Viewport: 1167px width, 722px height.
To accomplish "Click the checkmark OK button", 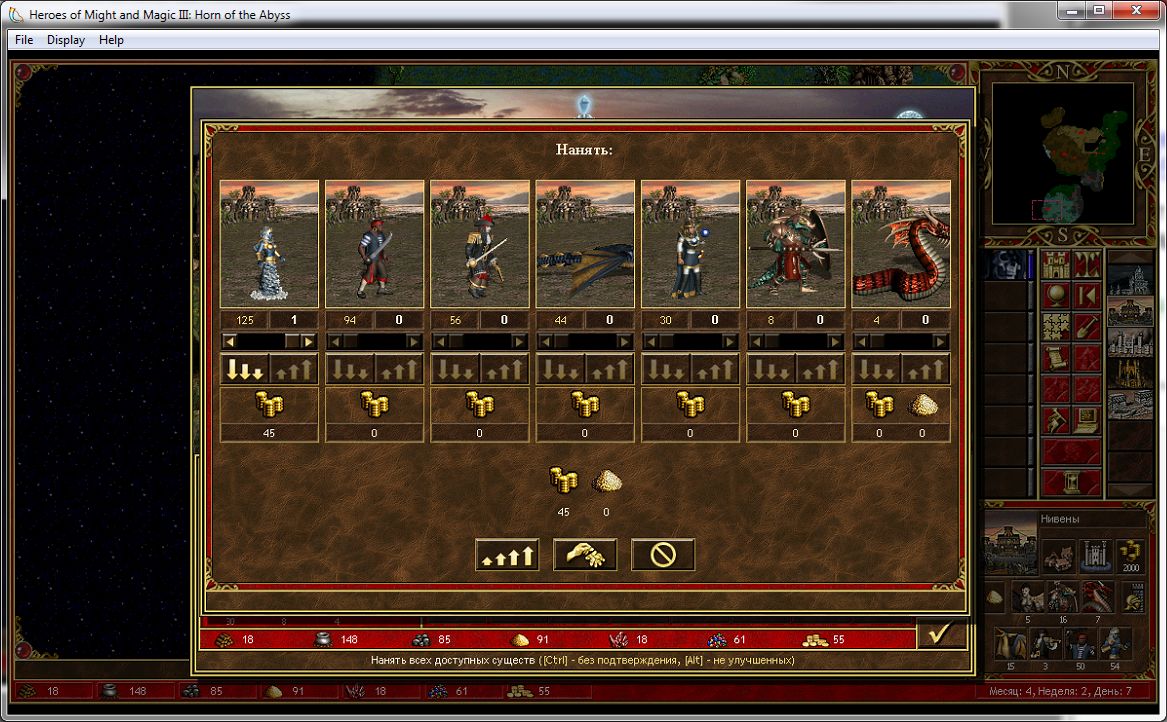I will (x=940, y=633).
